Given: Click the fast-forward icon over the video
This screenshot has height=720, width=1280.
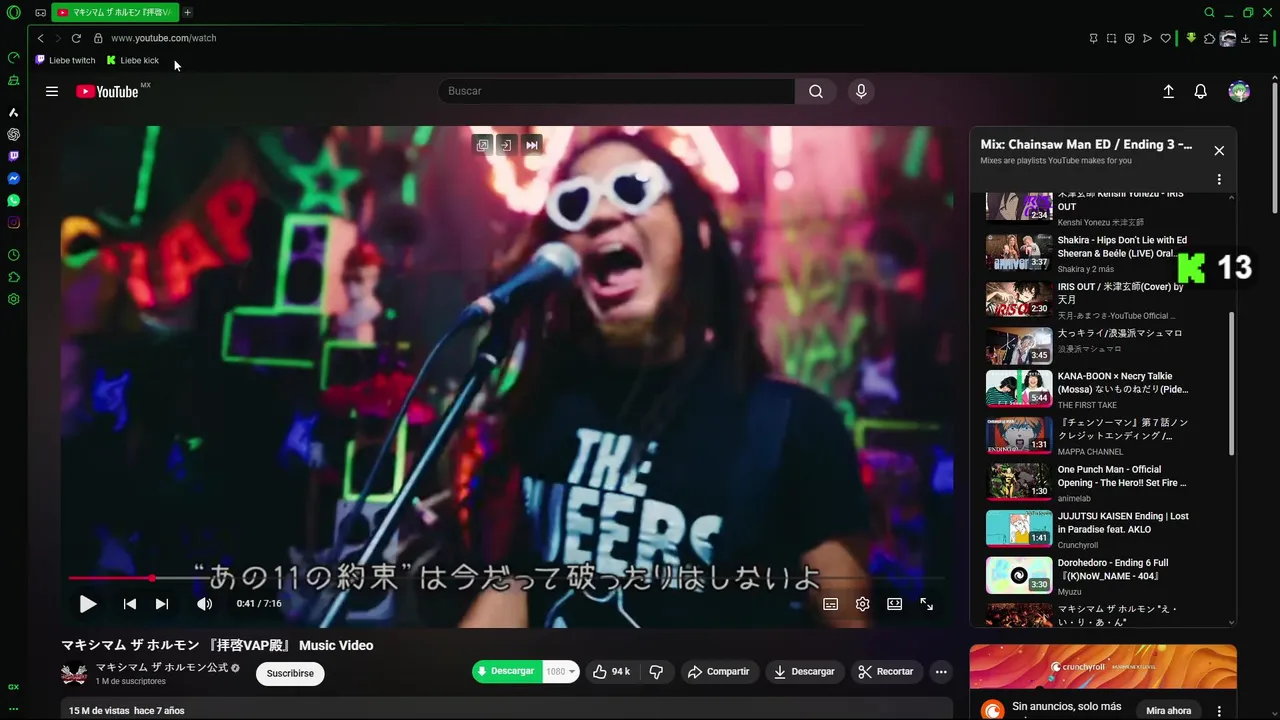Looking at the screenshot, I should [x=532, y=145].
